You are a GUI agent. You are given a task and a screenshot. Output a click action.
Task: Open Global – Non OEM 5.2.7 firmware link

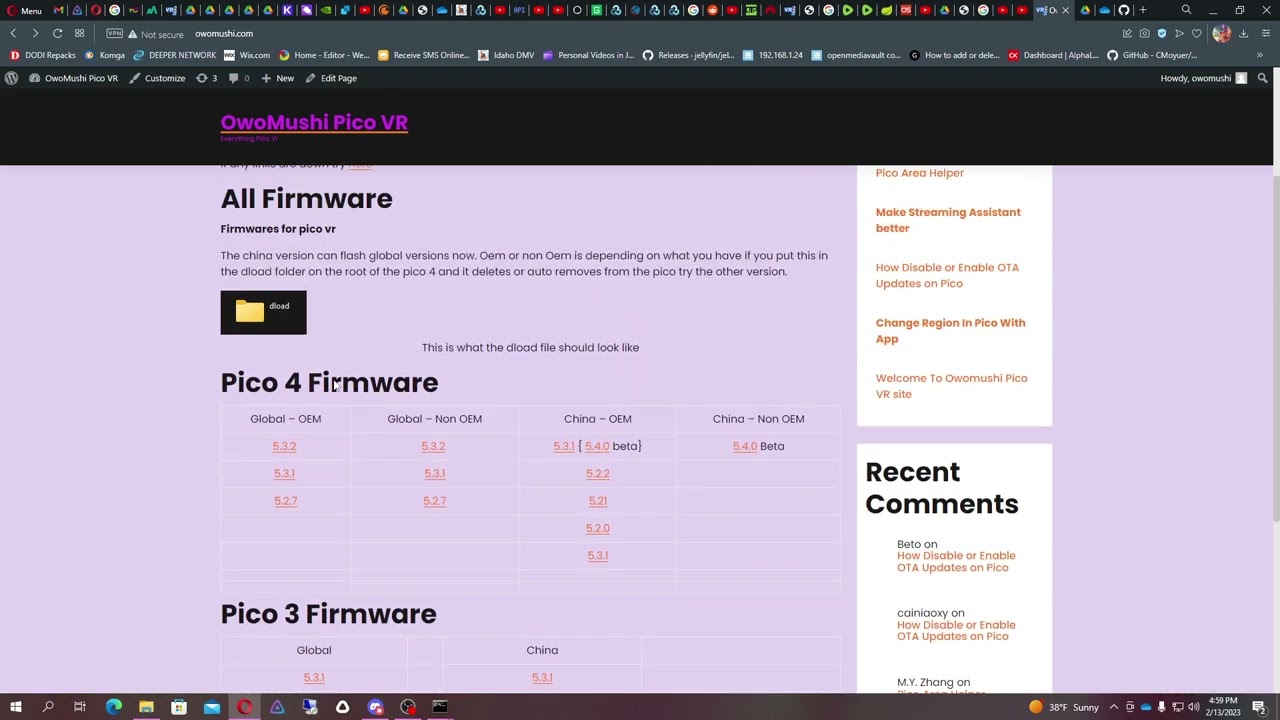[434, 500]
